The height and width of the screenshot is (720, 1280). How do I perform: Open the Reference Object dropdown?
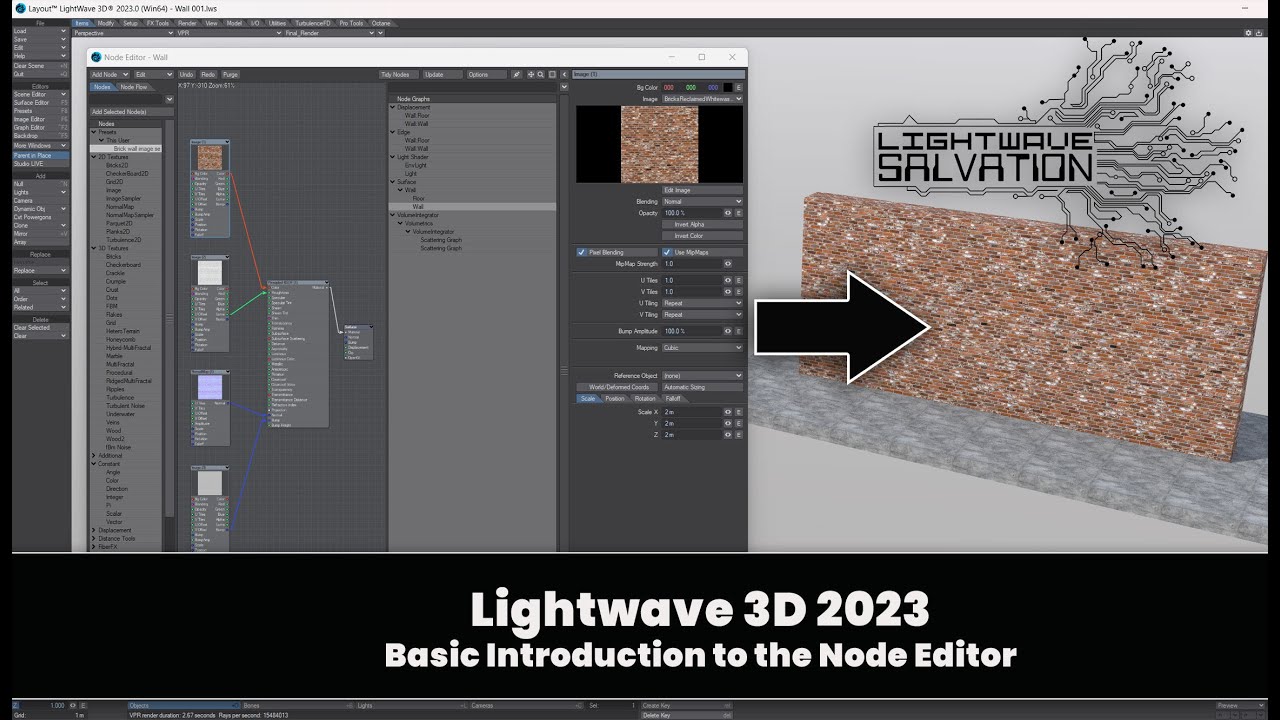(x=702, y=376)
